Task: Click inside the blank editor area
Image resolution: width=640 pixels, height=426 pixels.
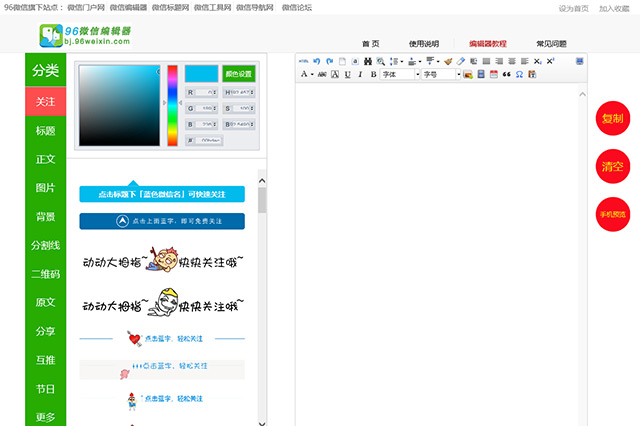Action: click(437, 253)
